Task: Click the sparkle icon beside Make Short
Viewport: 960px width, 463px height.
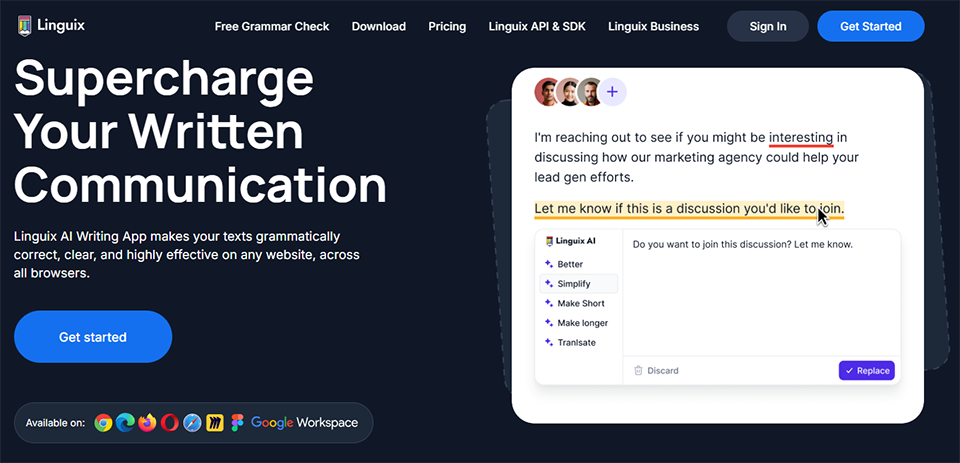Action: click(549, 303)
